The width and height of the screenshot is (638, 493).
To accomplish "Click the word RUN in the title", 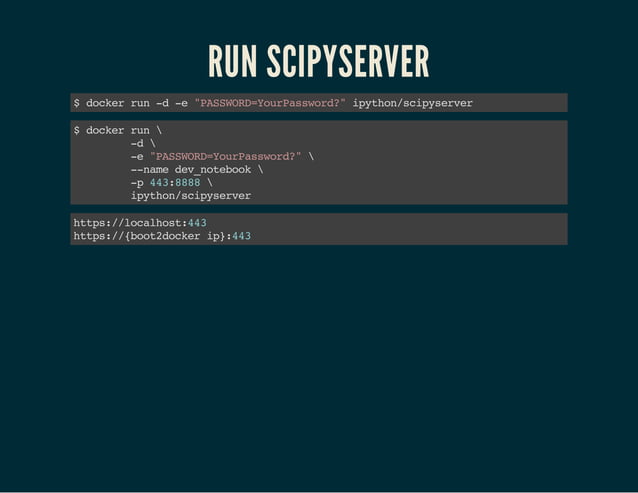I will pyautogui.click(x=233, y=63).
